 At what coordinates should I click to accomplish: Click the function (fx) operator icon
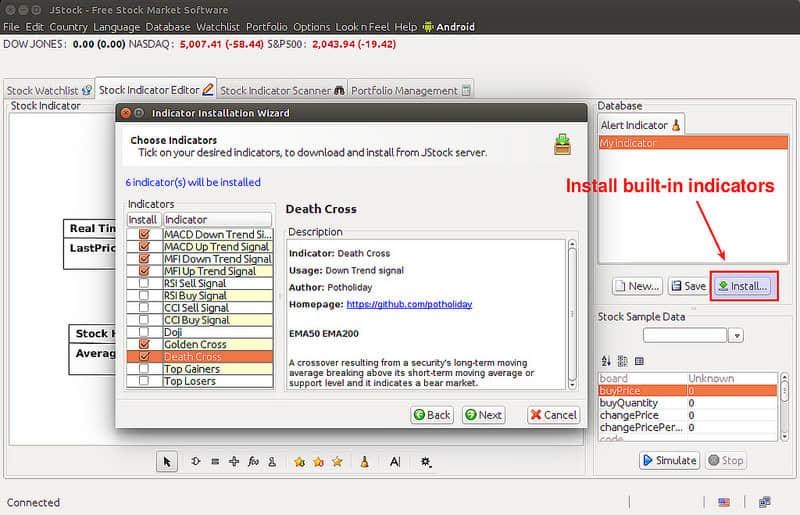tap(254, 461)
